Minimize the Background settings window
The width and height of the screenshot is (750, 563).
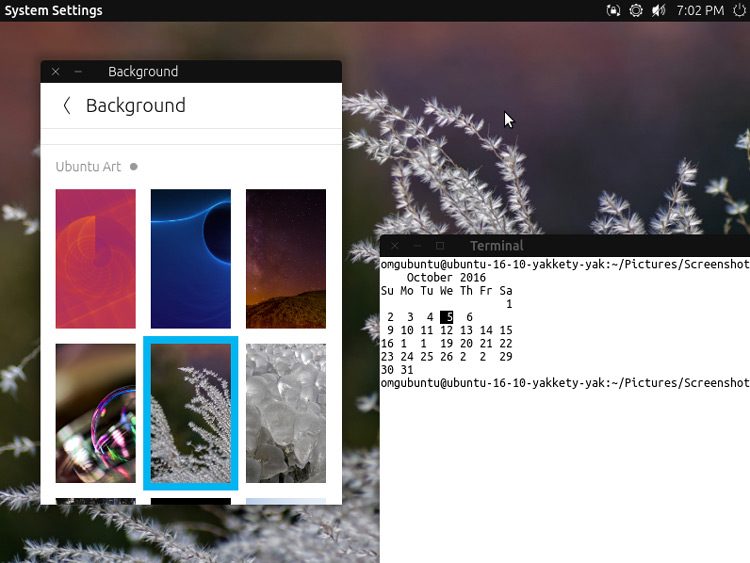[78, 72]
